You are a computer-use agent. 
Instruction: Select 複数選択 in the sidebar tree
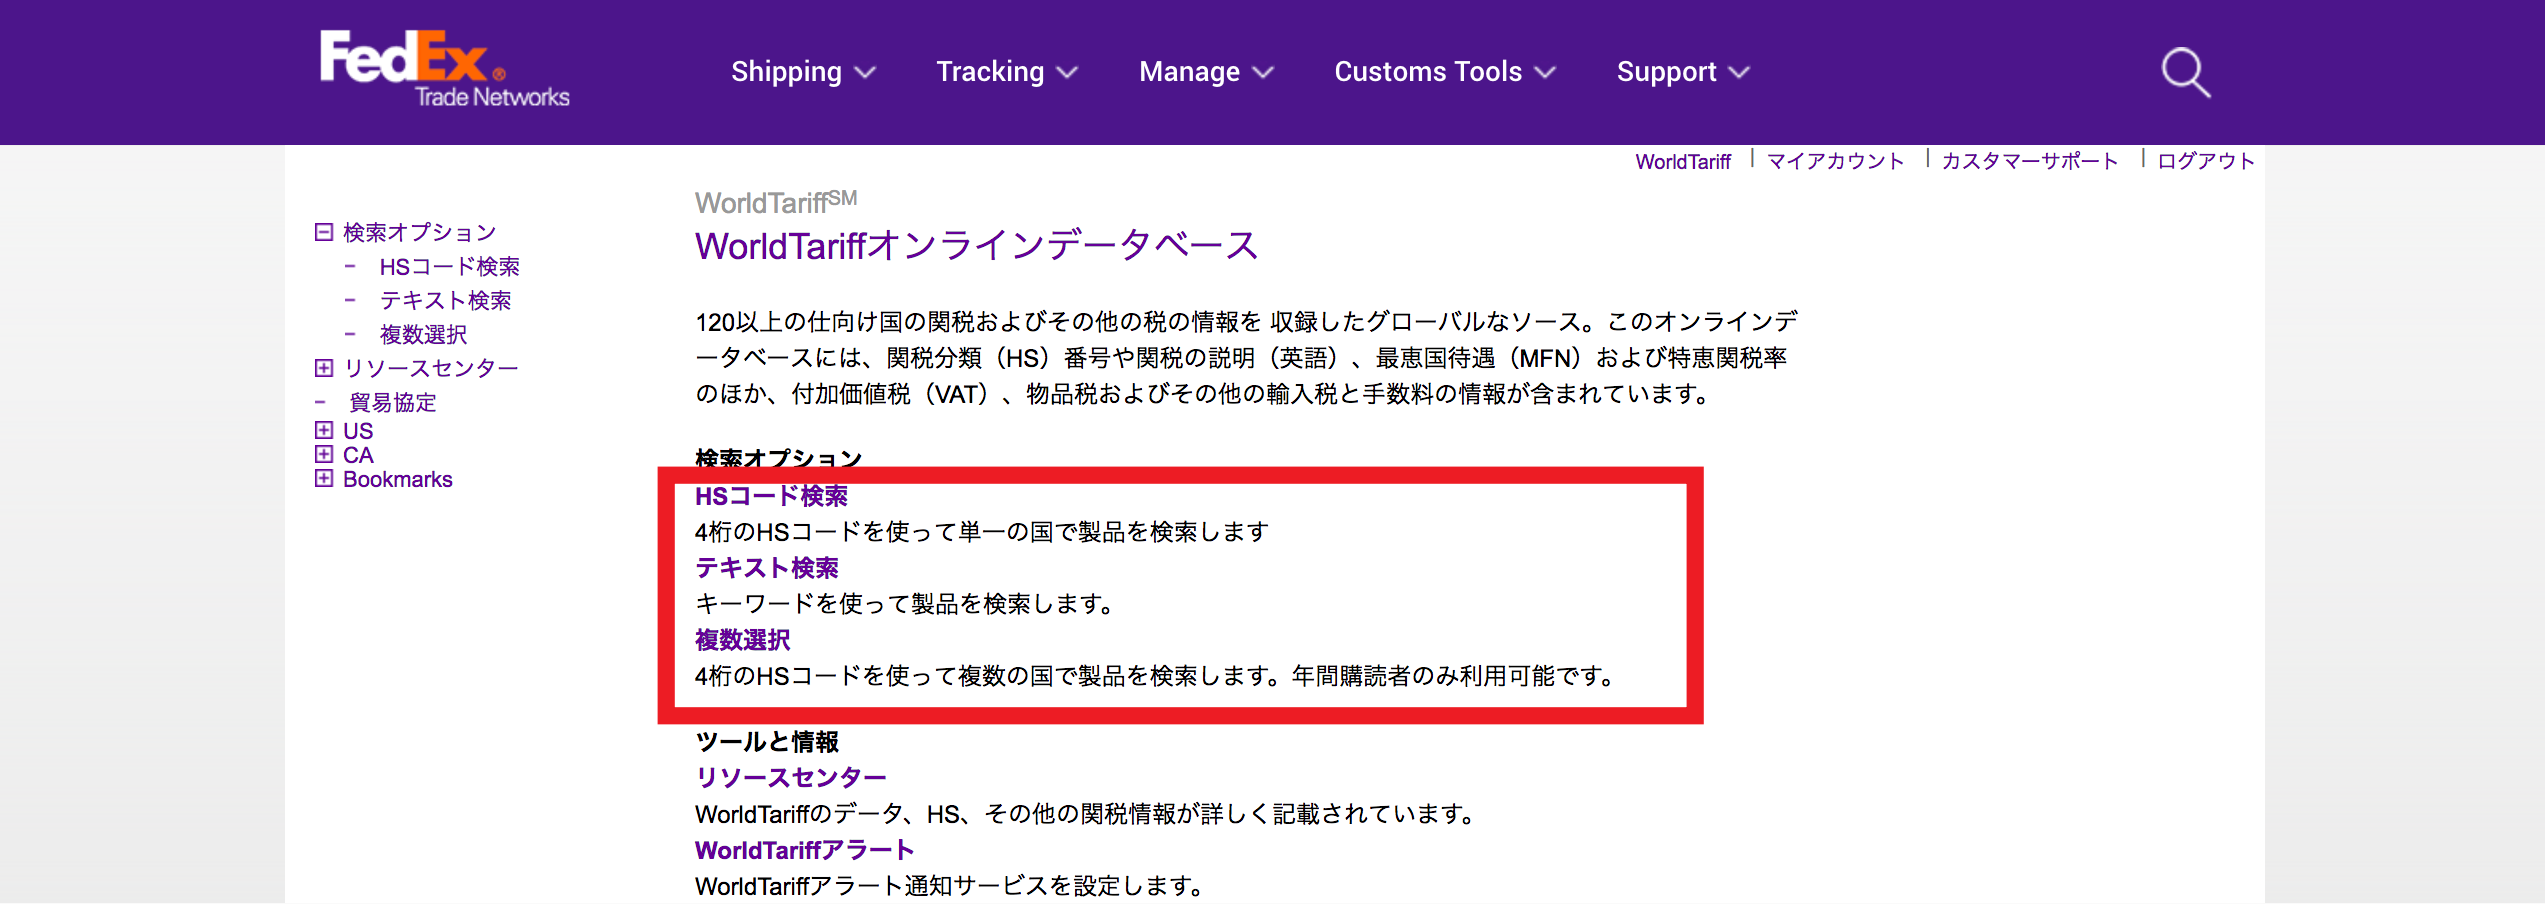pos(423,335)
